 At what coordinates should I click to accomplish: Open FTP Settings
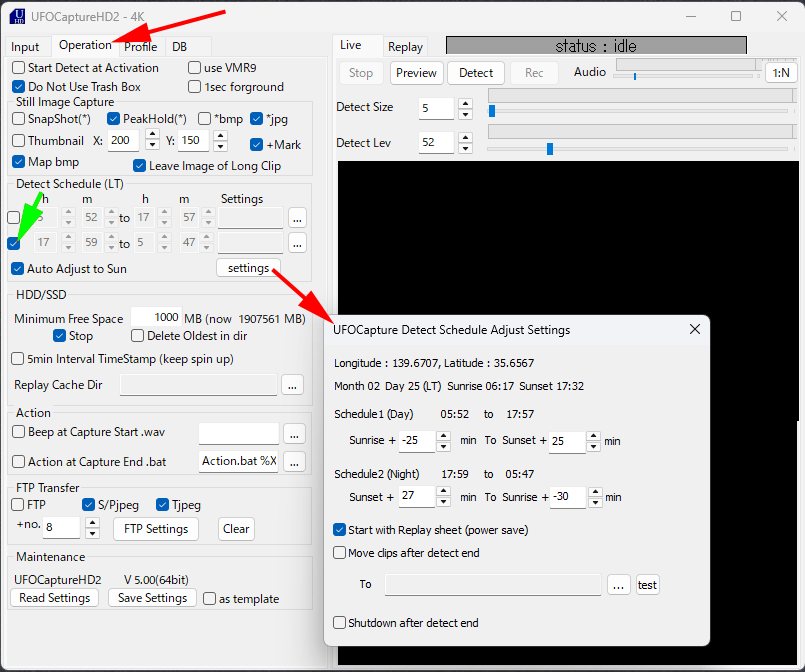[154, 529]
